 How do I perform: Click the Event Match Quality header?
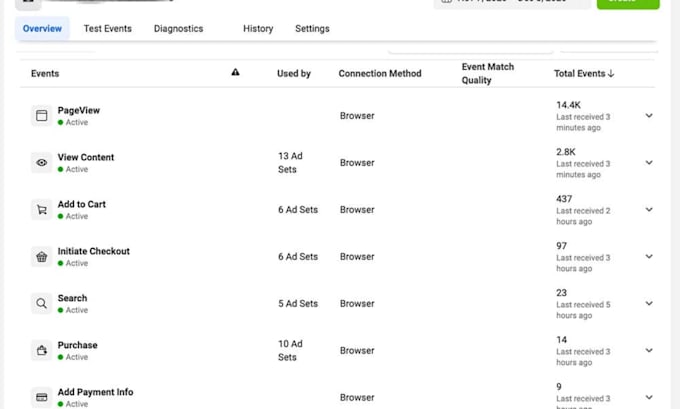(x=487, y=73)
